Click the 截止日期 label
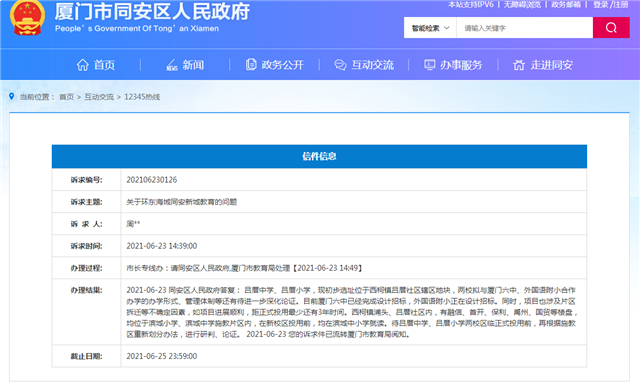Viewport: 640px width, 387px height. (86, 356)
